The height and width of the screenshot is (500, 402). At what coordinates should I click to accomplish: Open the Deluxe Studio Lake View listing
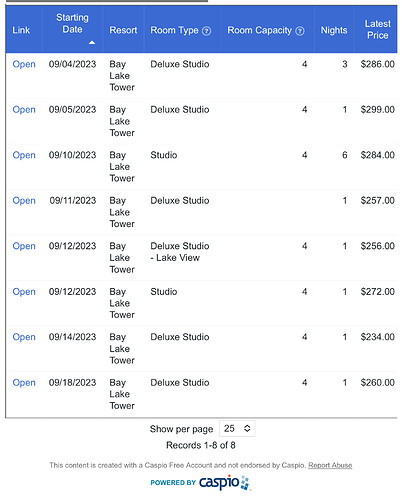tap(24, 246)
